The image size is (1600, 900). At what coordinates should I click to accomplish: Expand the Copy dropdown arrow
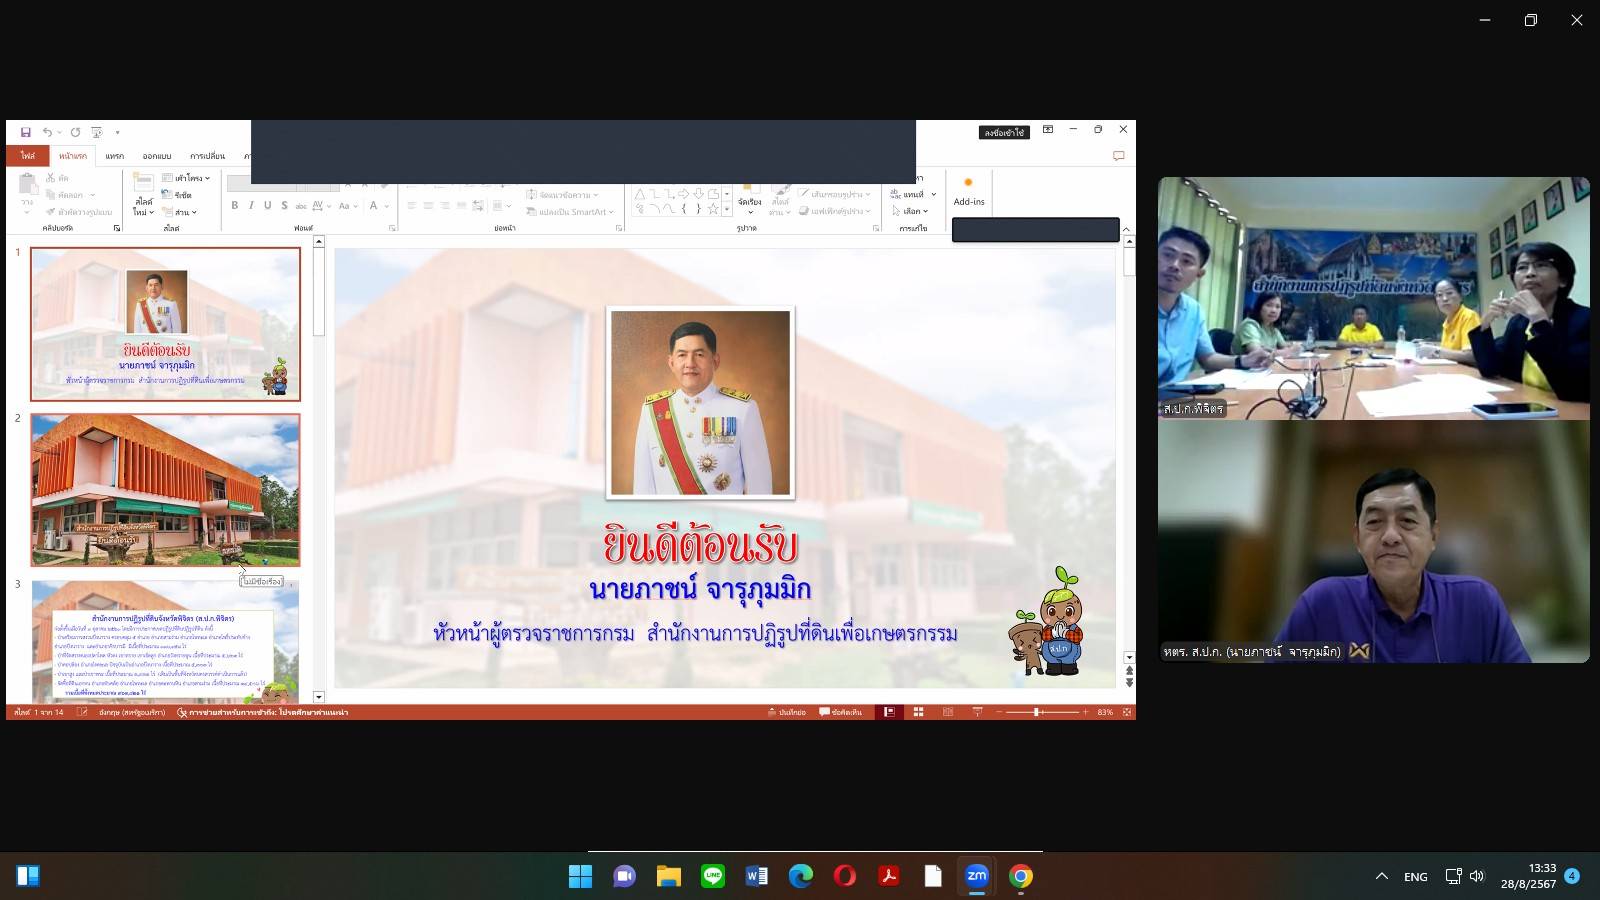click(92, 195)
